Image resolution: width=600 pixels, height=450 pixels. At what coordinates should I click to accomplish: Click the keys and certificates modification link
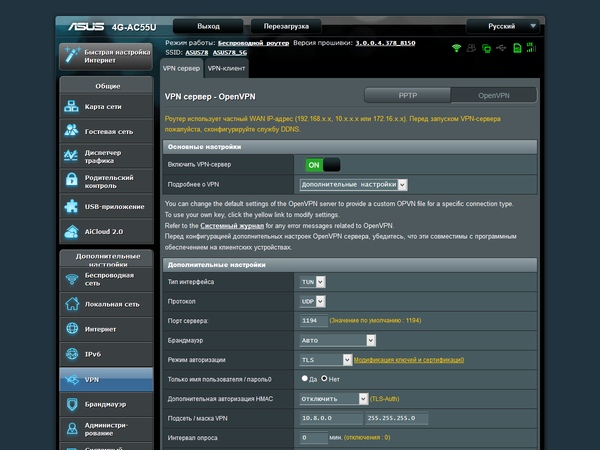pos(409,360)
